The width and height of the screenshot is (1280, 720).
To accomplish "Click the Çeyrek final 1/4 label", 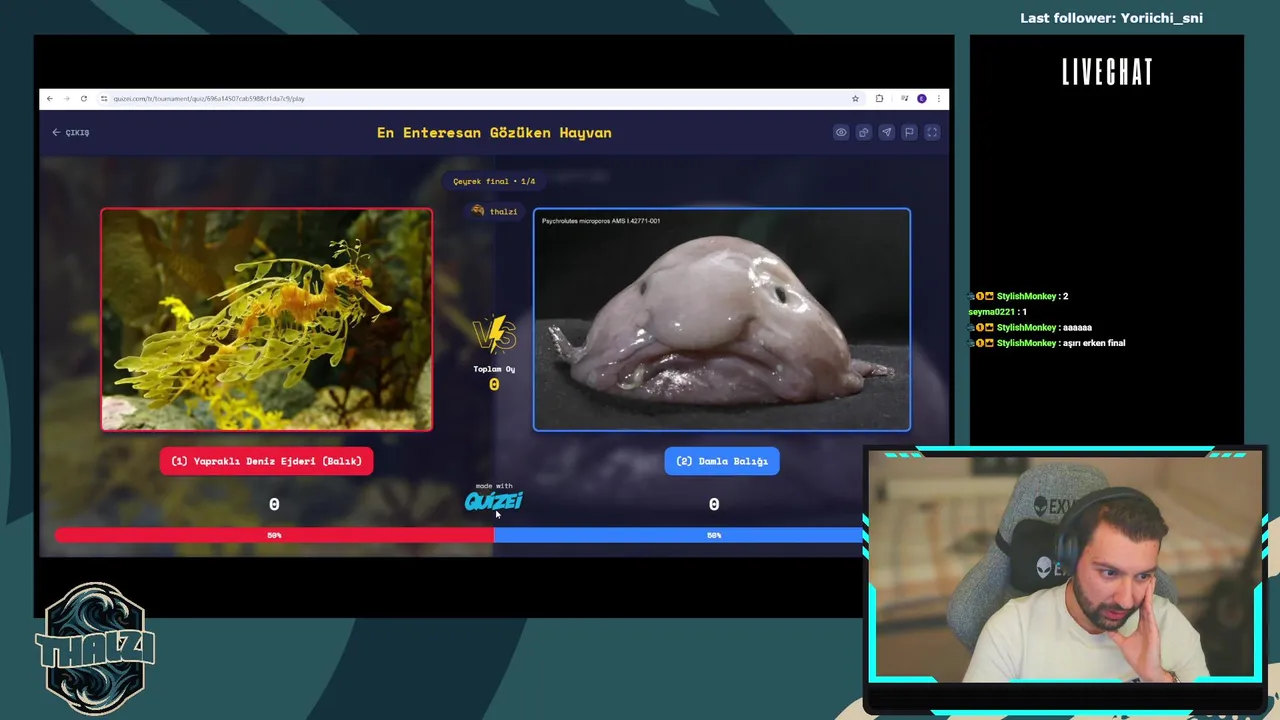I will point(494,181).
